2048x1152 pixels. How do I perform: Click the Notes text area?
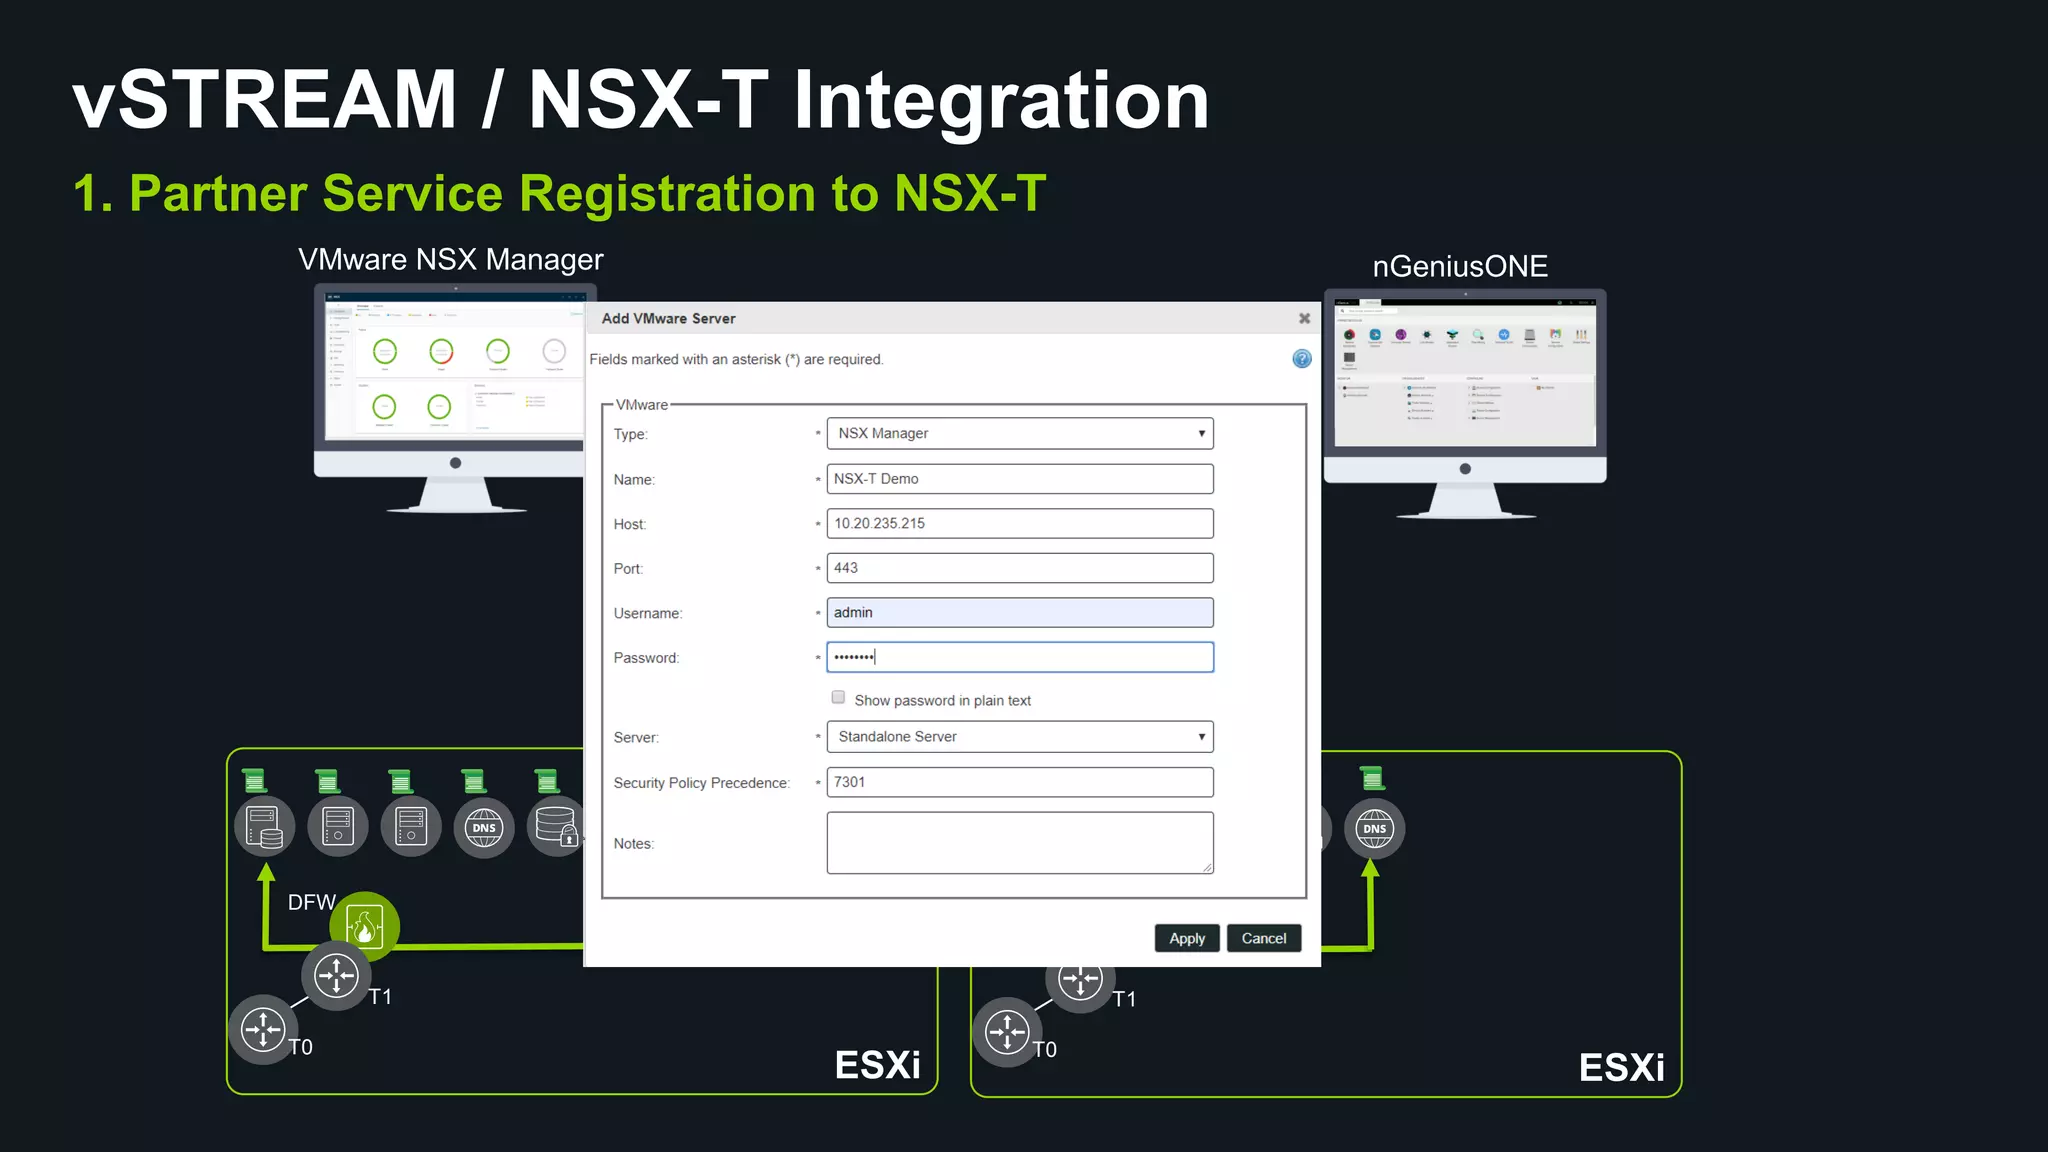pyautogui.click(x=1020, y=843)
